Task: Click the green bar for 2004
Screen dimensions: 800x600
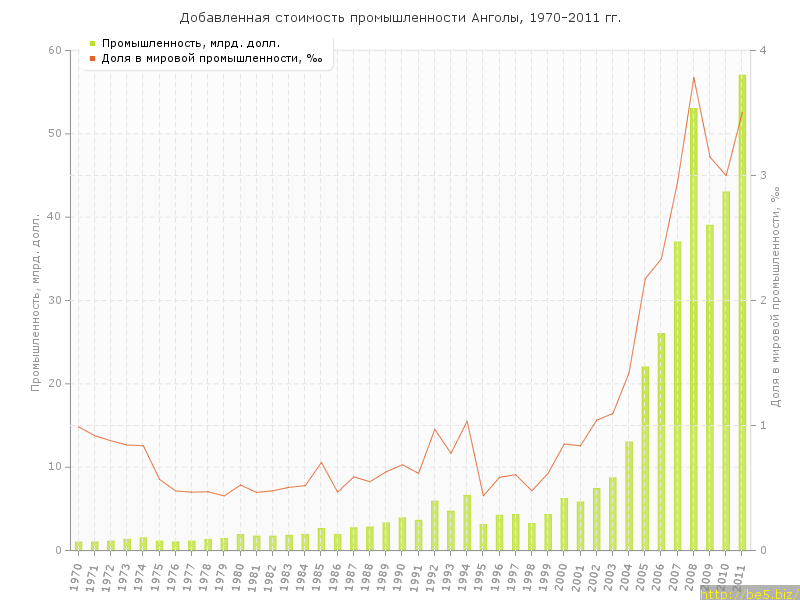Action: click(629, 495)
